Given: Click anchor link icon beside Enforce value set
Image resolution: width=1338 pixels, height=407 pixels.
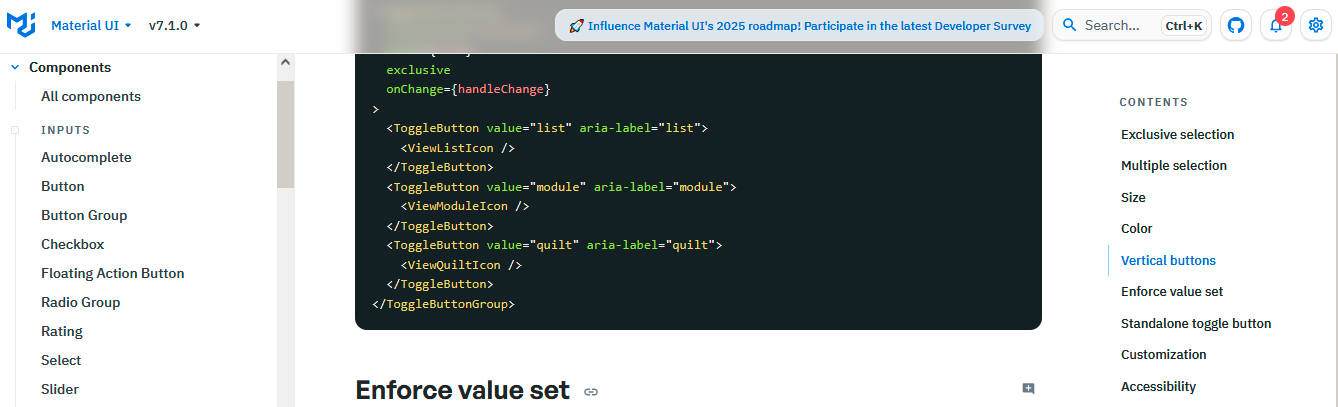Looking at the screenshot, I should point(591,391).
